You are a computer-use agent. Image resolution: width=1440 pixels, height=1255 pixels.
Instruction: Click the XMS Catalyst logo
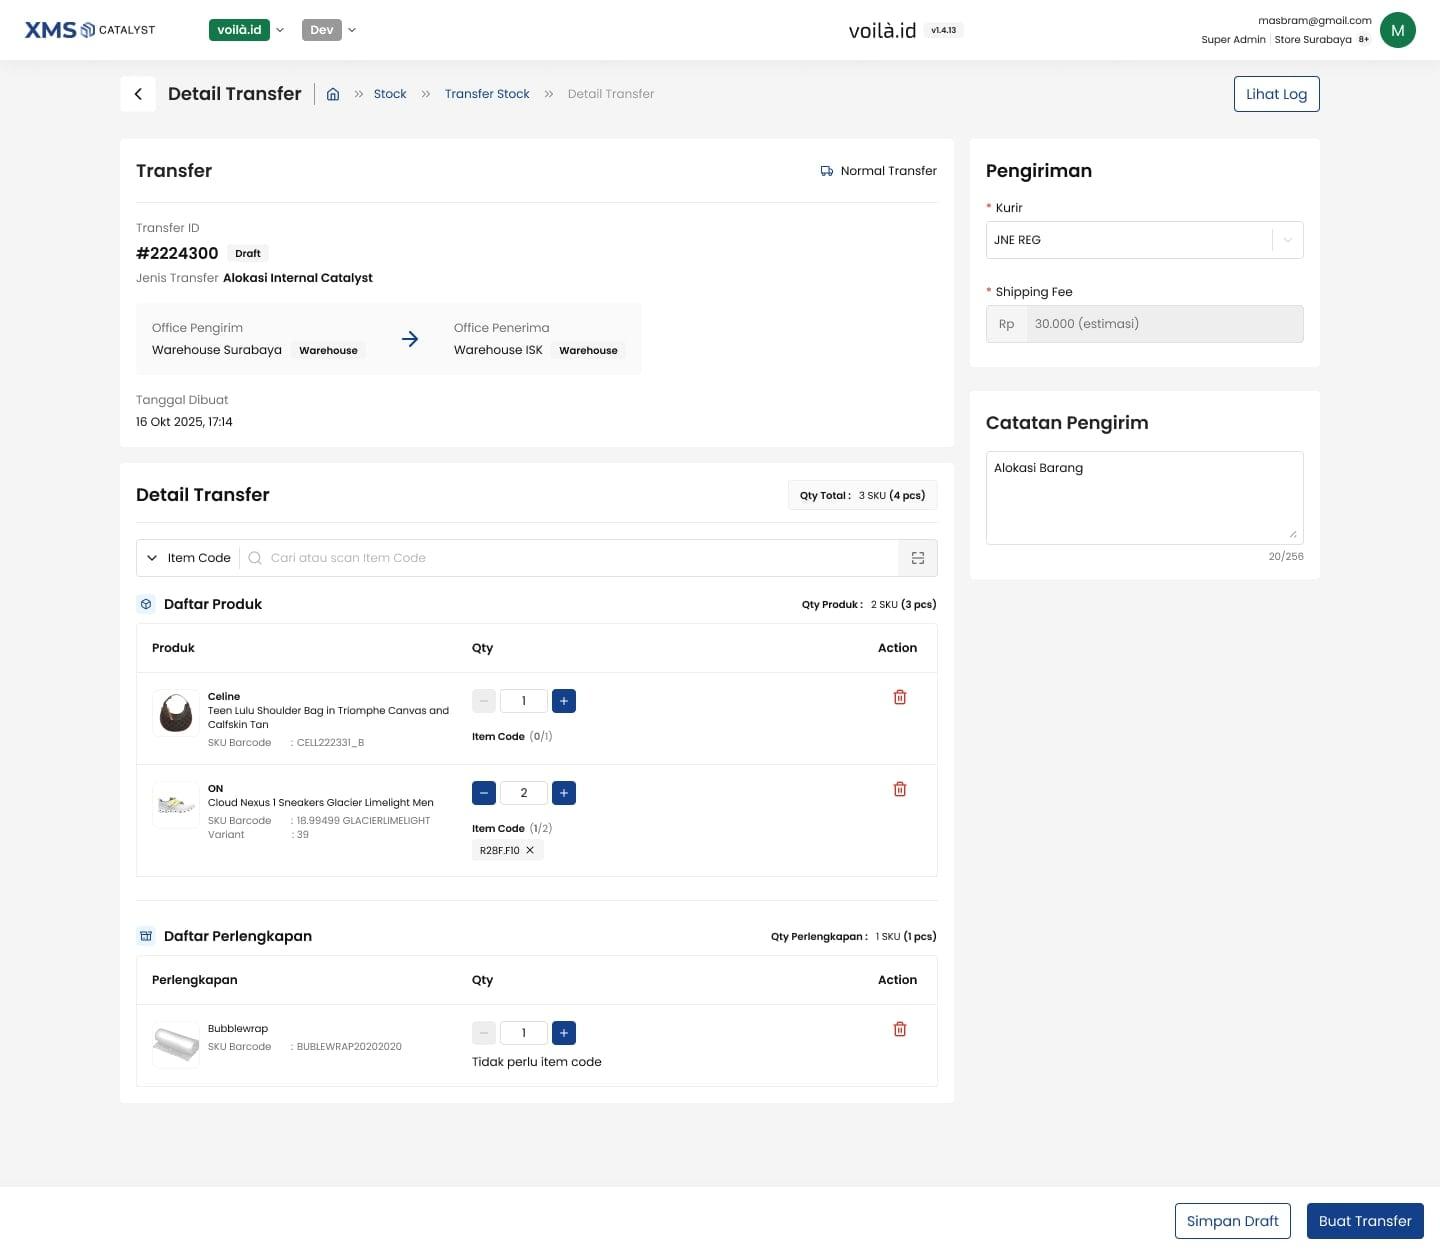pos(90,30)
